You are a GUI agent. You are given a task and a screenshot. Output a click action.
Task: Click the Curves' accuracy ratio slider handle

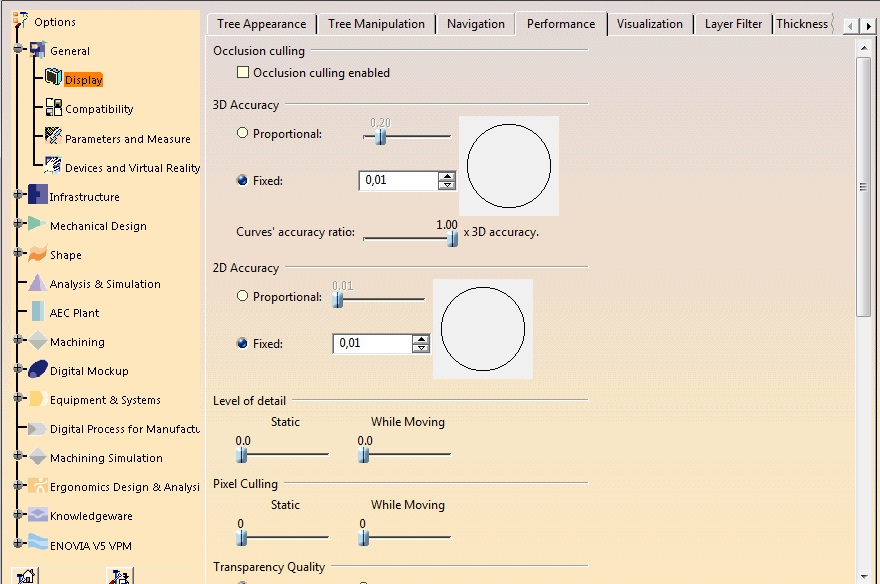[x=452, y=239]
